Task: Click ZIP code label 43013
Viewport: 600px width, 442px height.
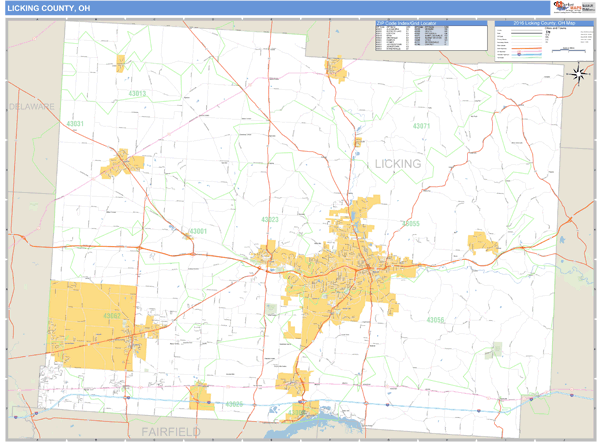Action: (137, 93)
